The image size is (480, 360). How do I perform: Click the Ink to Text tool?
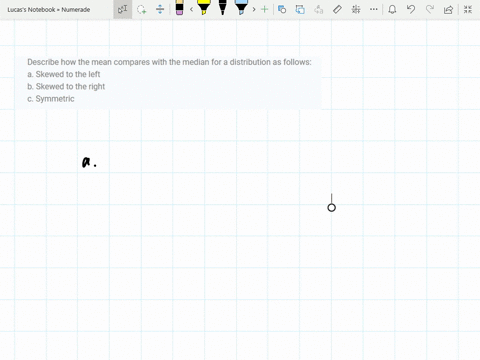click(319, 9)
